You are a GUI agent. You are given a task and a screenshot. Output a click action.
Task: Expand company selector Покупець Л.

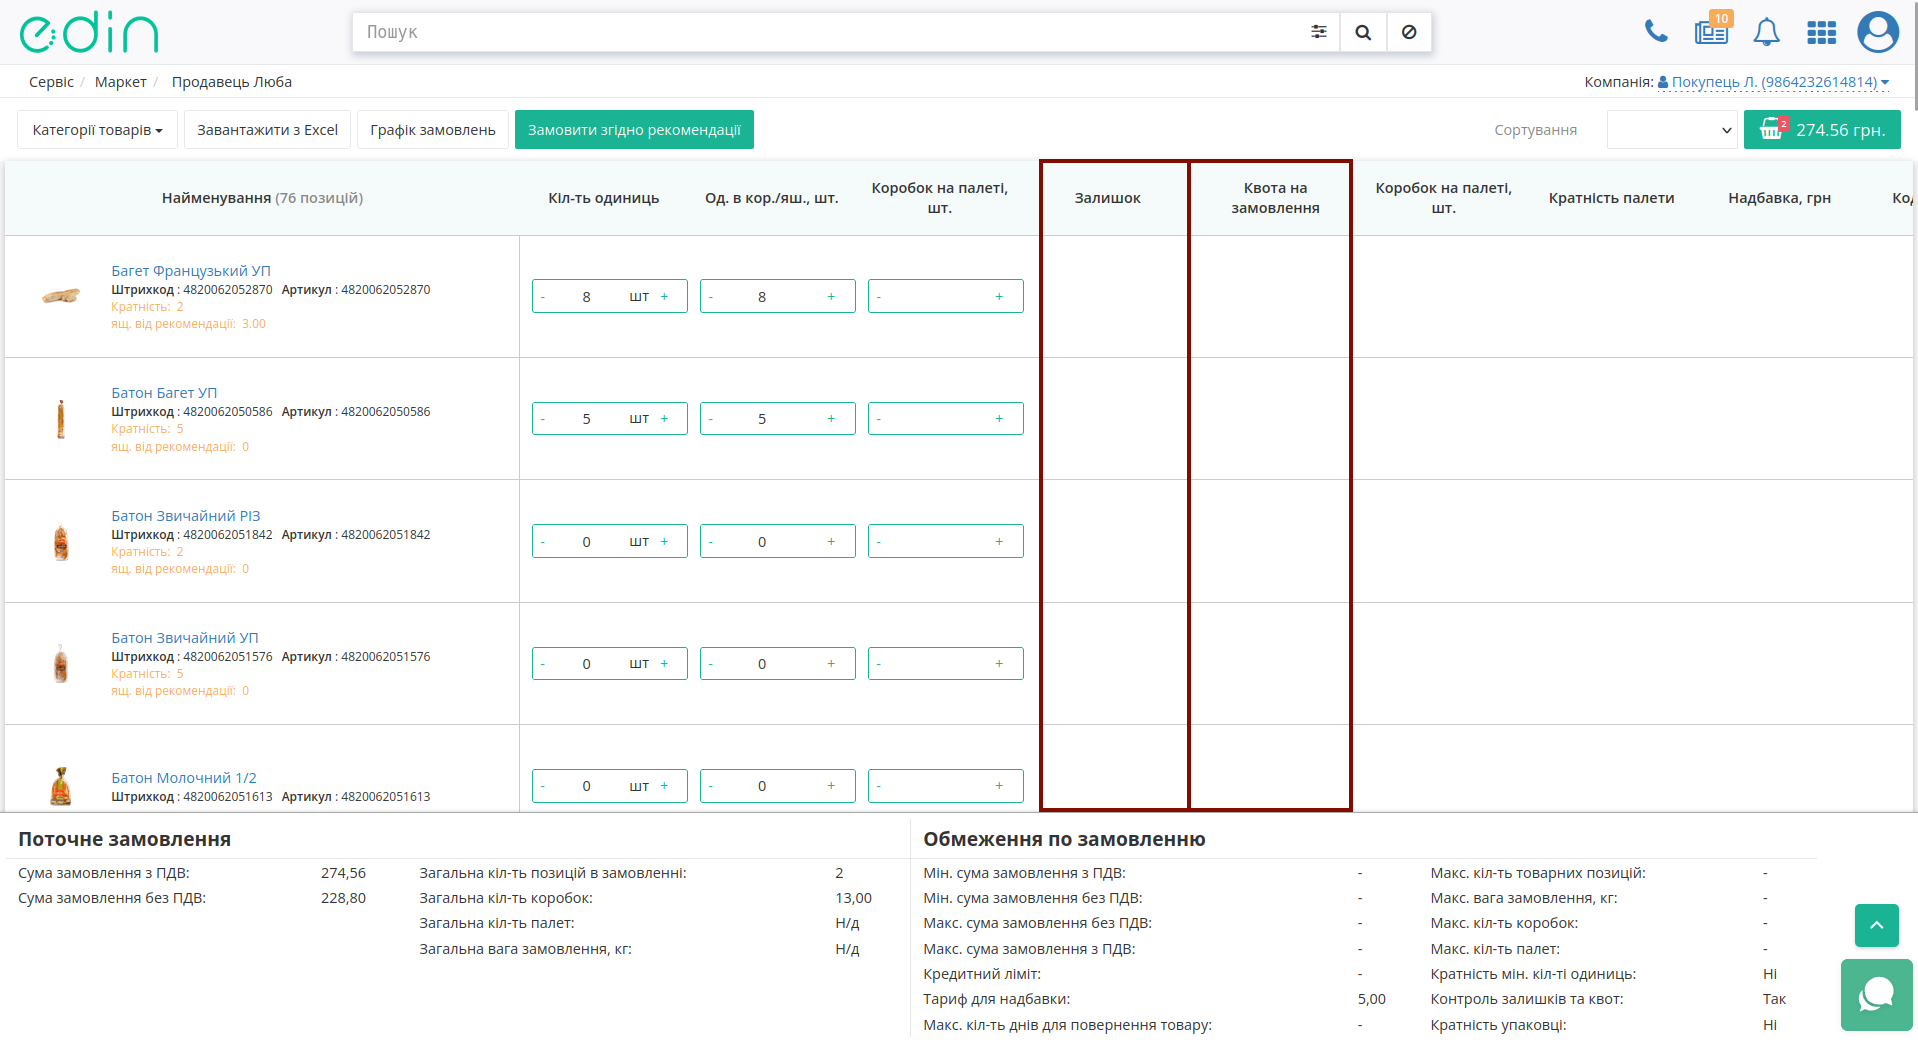point(1773,82)
